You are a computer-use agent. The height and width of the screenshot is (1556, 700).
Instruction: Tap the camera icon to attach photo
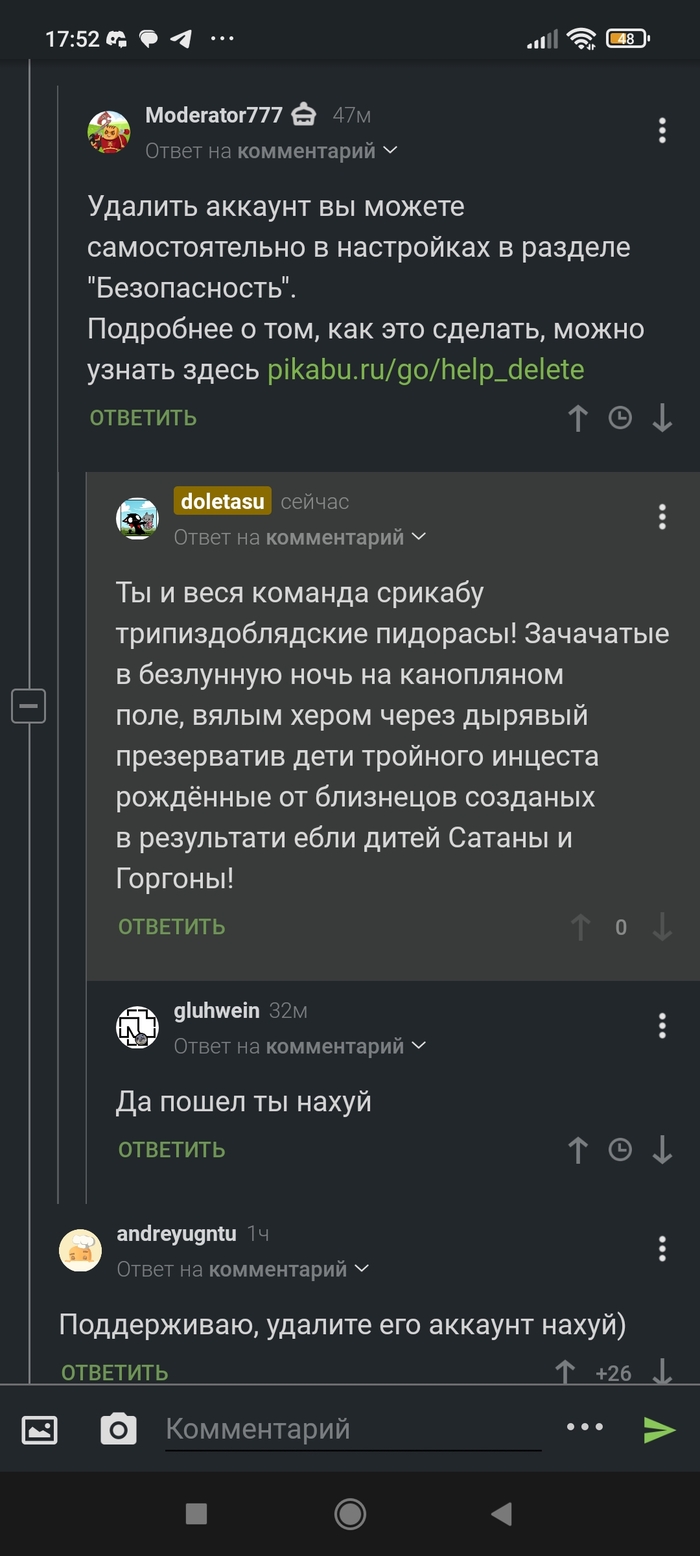click(118, 1429)
